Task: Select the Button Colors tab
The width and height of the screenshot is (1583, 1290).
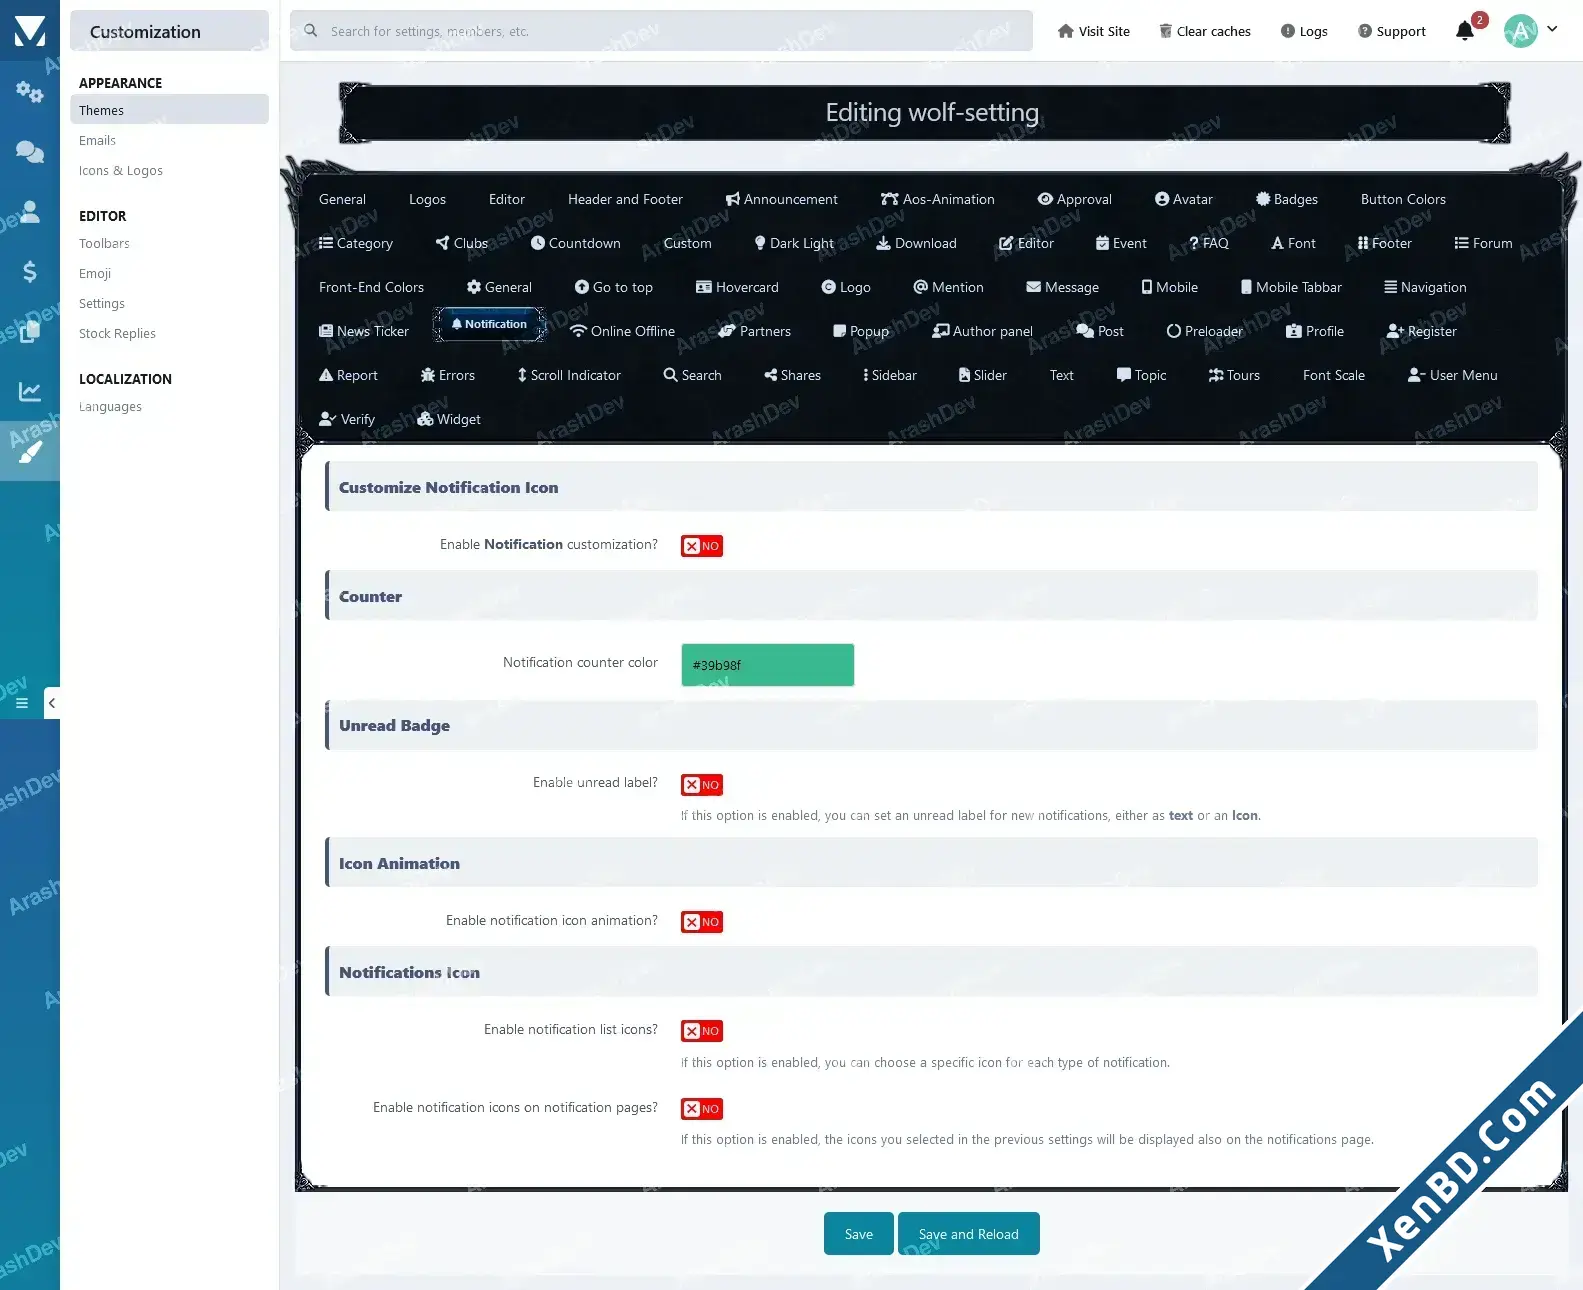Action: (x=1403, y=199)
